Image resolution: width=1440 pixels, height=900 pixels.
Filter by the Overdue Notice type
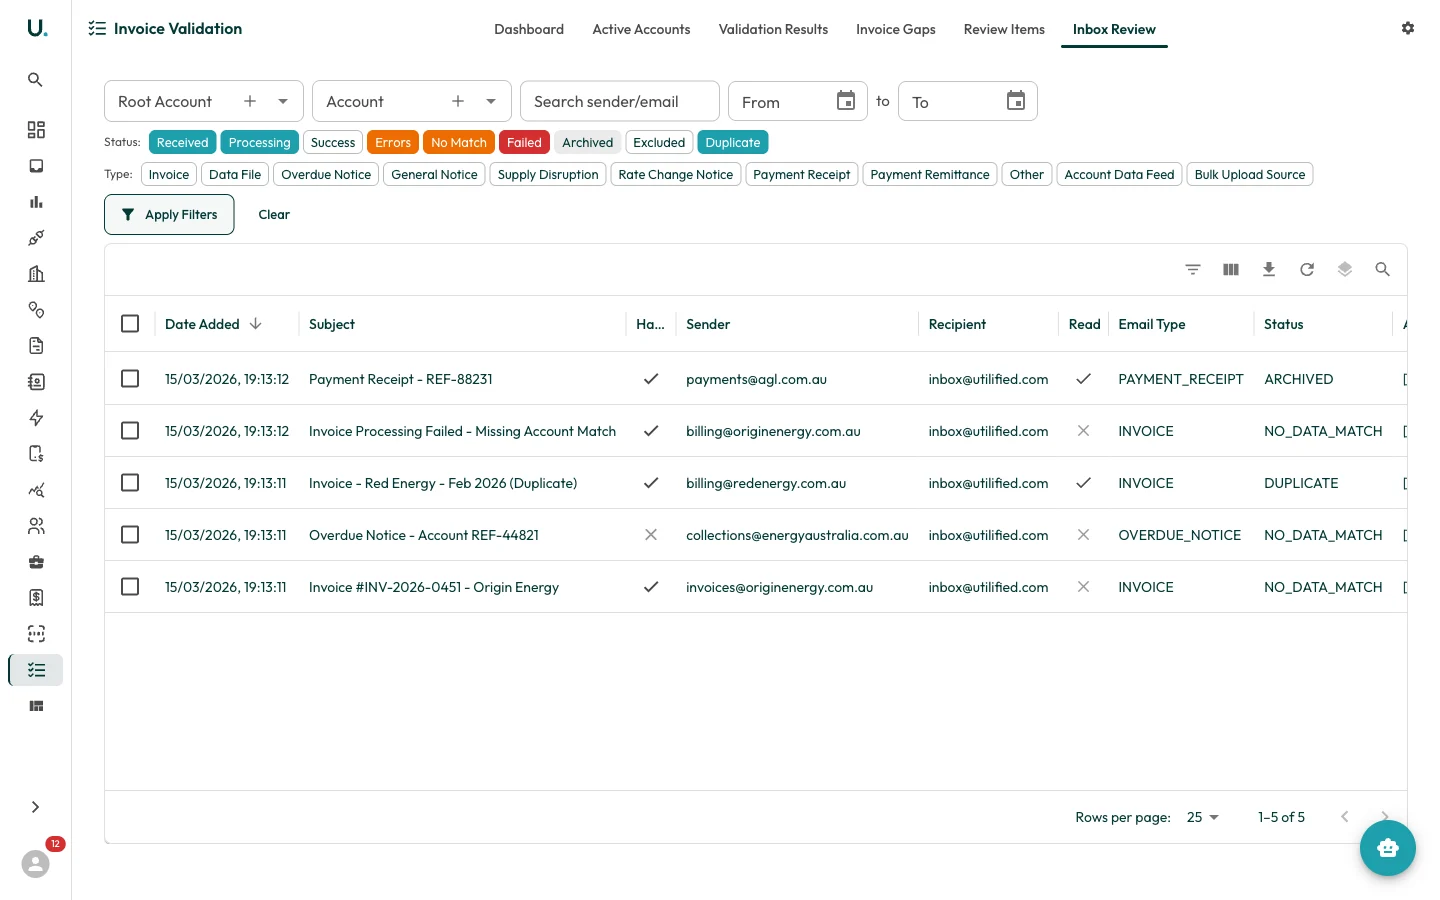(x=326, y=175)
